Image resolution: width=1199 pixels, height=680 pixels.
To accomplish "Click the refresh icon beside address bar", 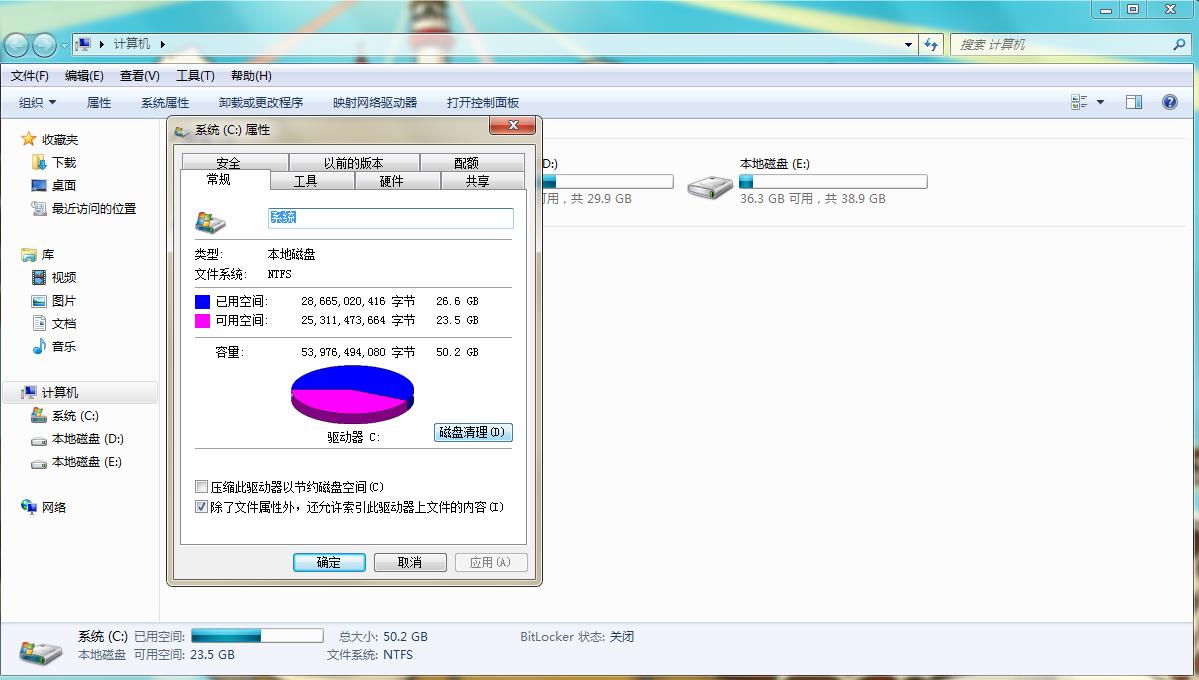I will (x=931, y=44).
